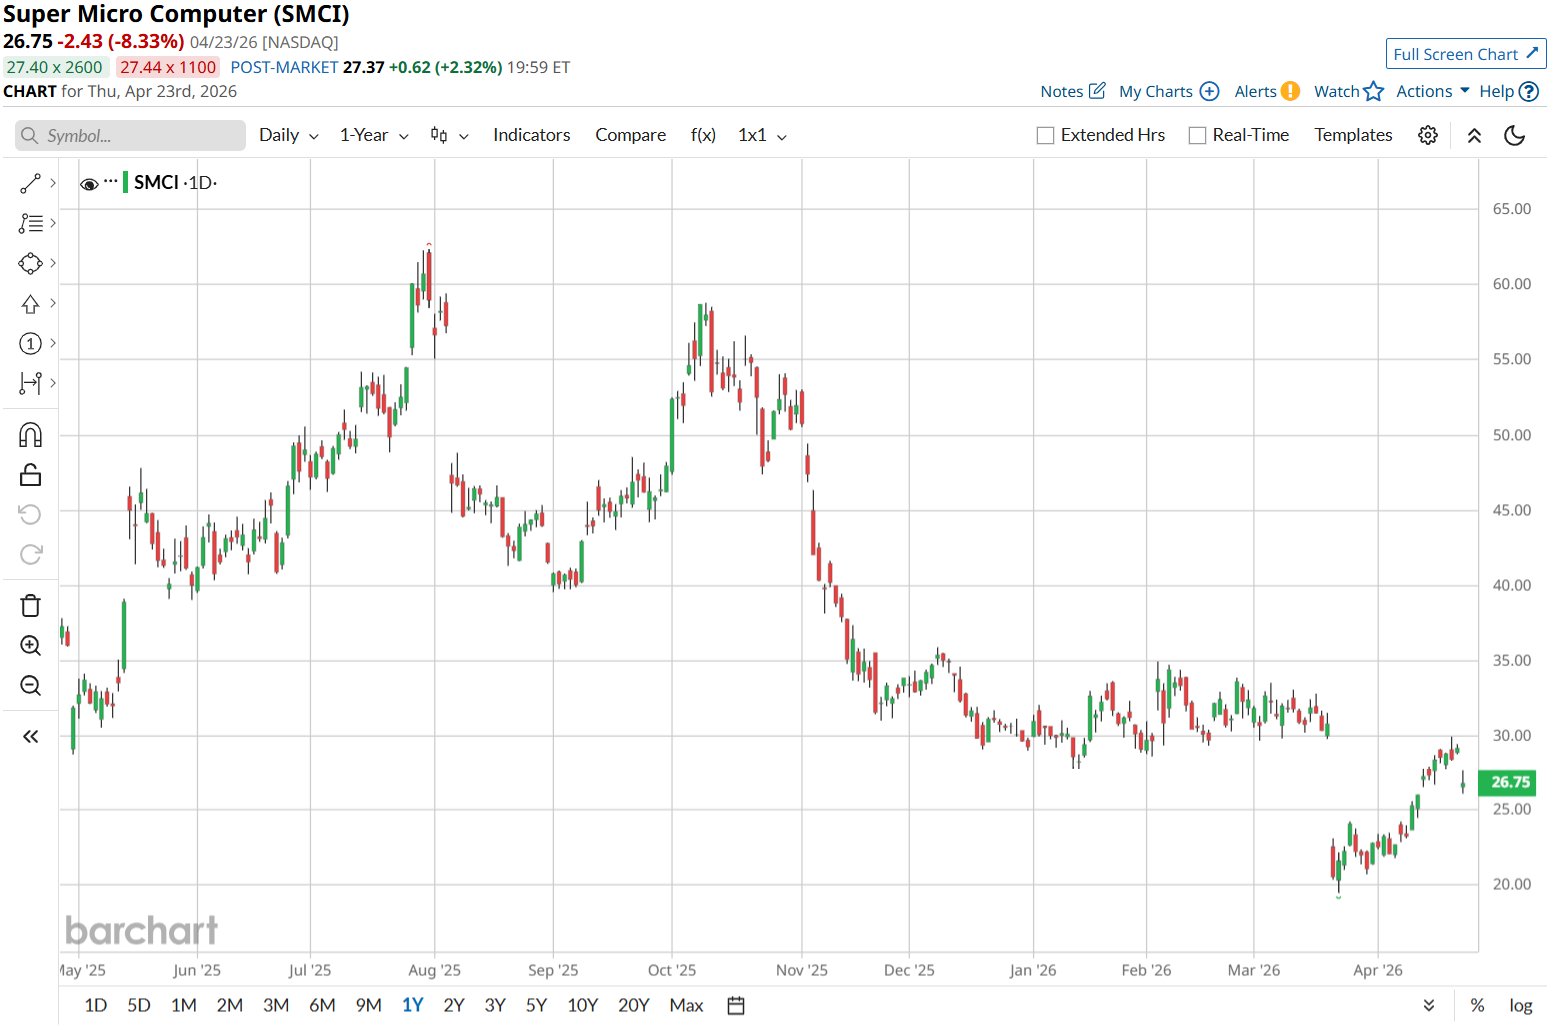Switch to the 5Y range tab
Screen dimensions: 1550x1025
(x=536, y=1006)
